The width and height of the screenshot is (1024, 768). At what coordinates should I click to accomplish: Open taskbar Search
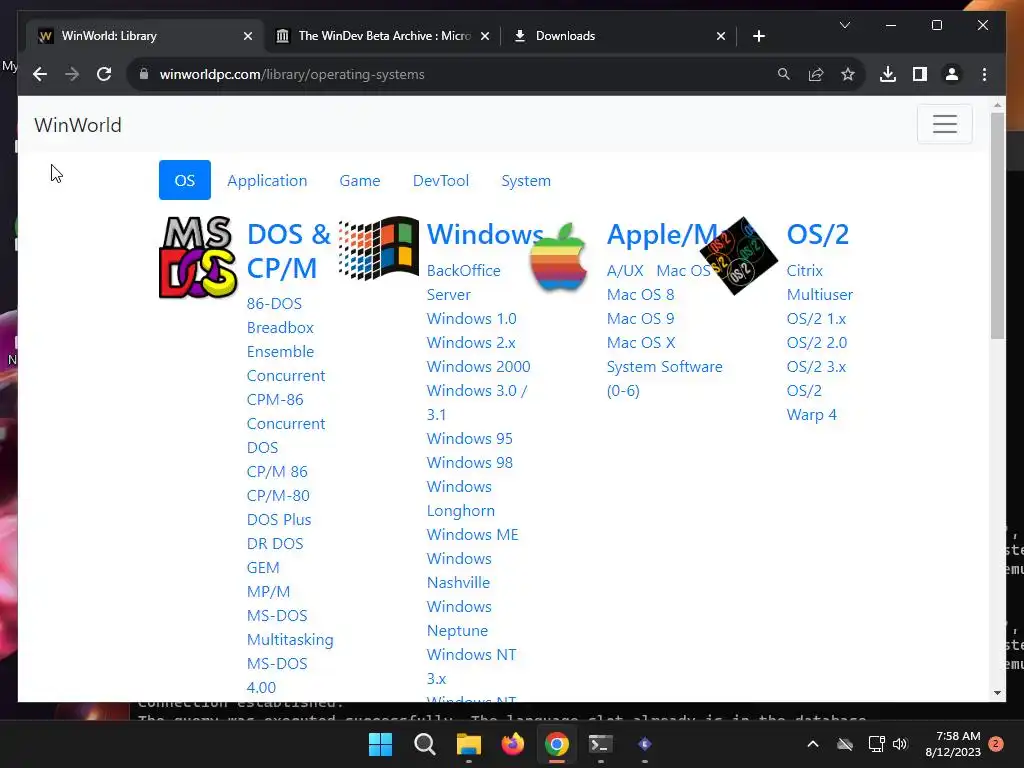tap(424, 744)
